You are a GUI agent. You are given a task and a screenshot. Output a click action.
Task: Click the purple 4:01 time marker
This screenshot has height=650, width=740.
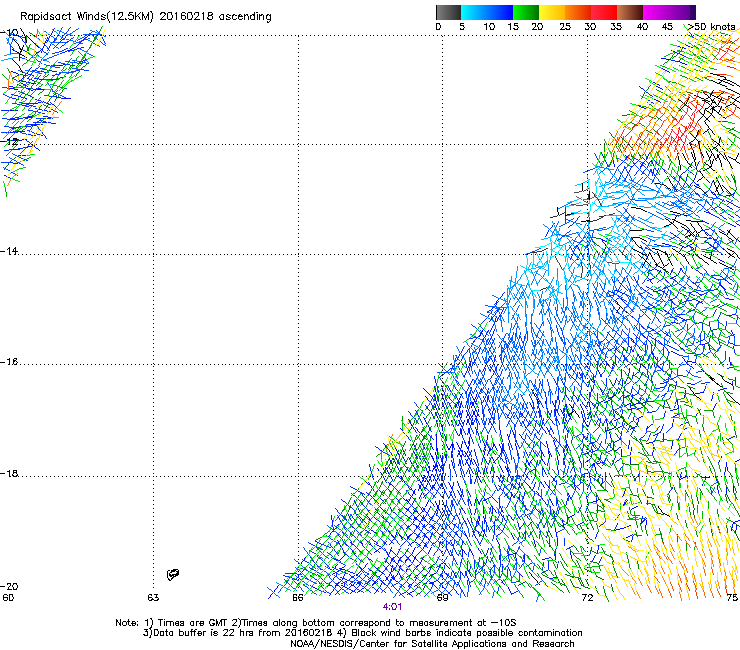pos(392,607)
